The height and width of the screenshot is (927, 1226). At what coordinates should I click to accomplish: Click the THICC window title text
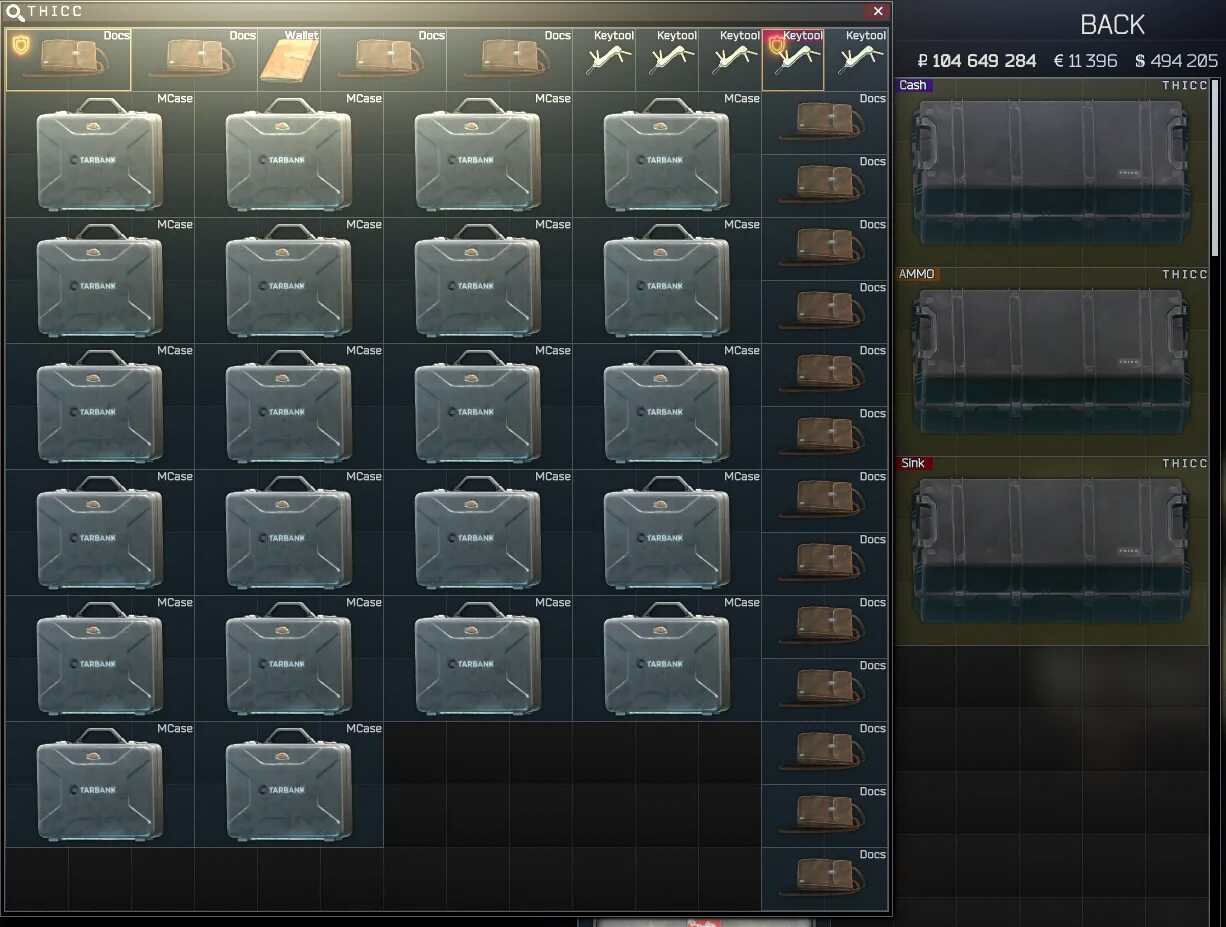click(x=56, y=12)
